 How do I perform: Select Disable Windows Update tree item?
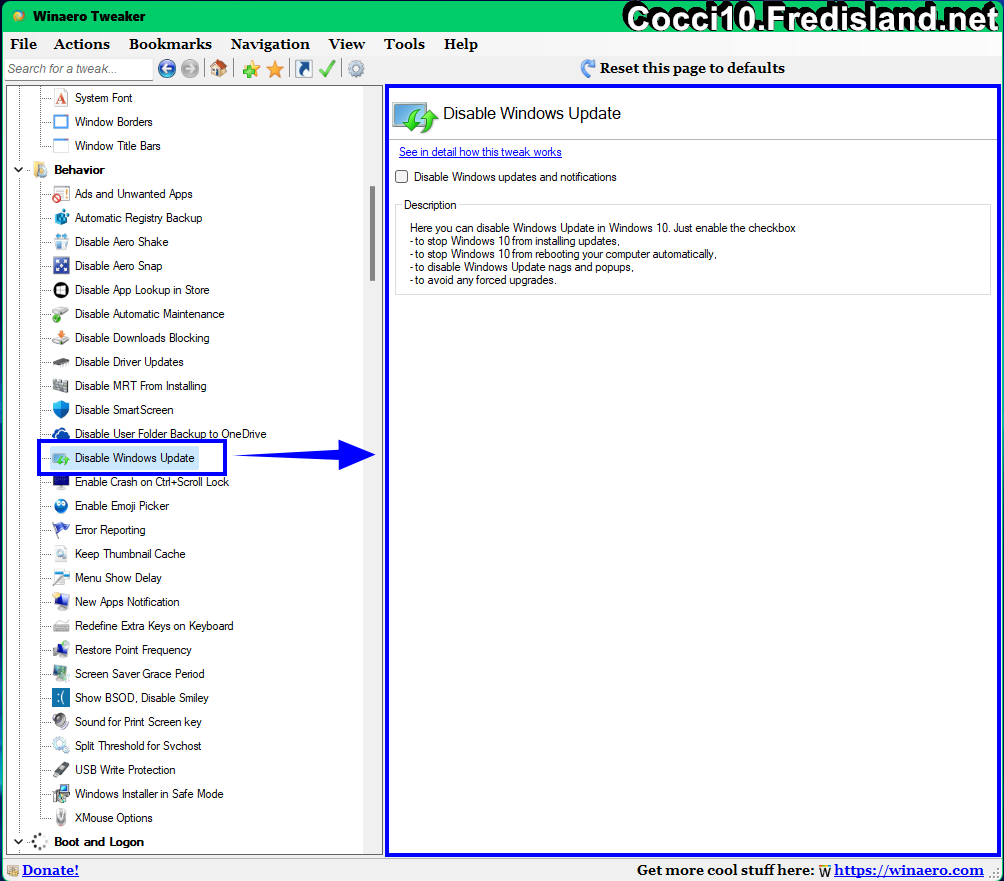134,458
